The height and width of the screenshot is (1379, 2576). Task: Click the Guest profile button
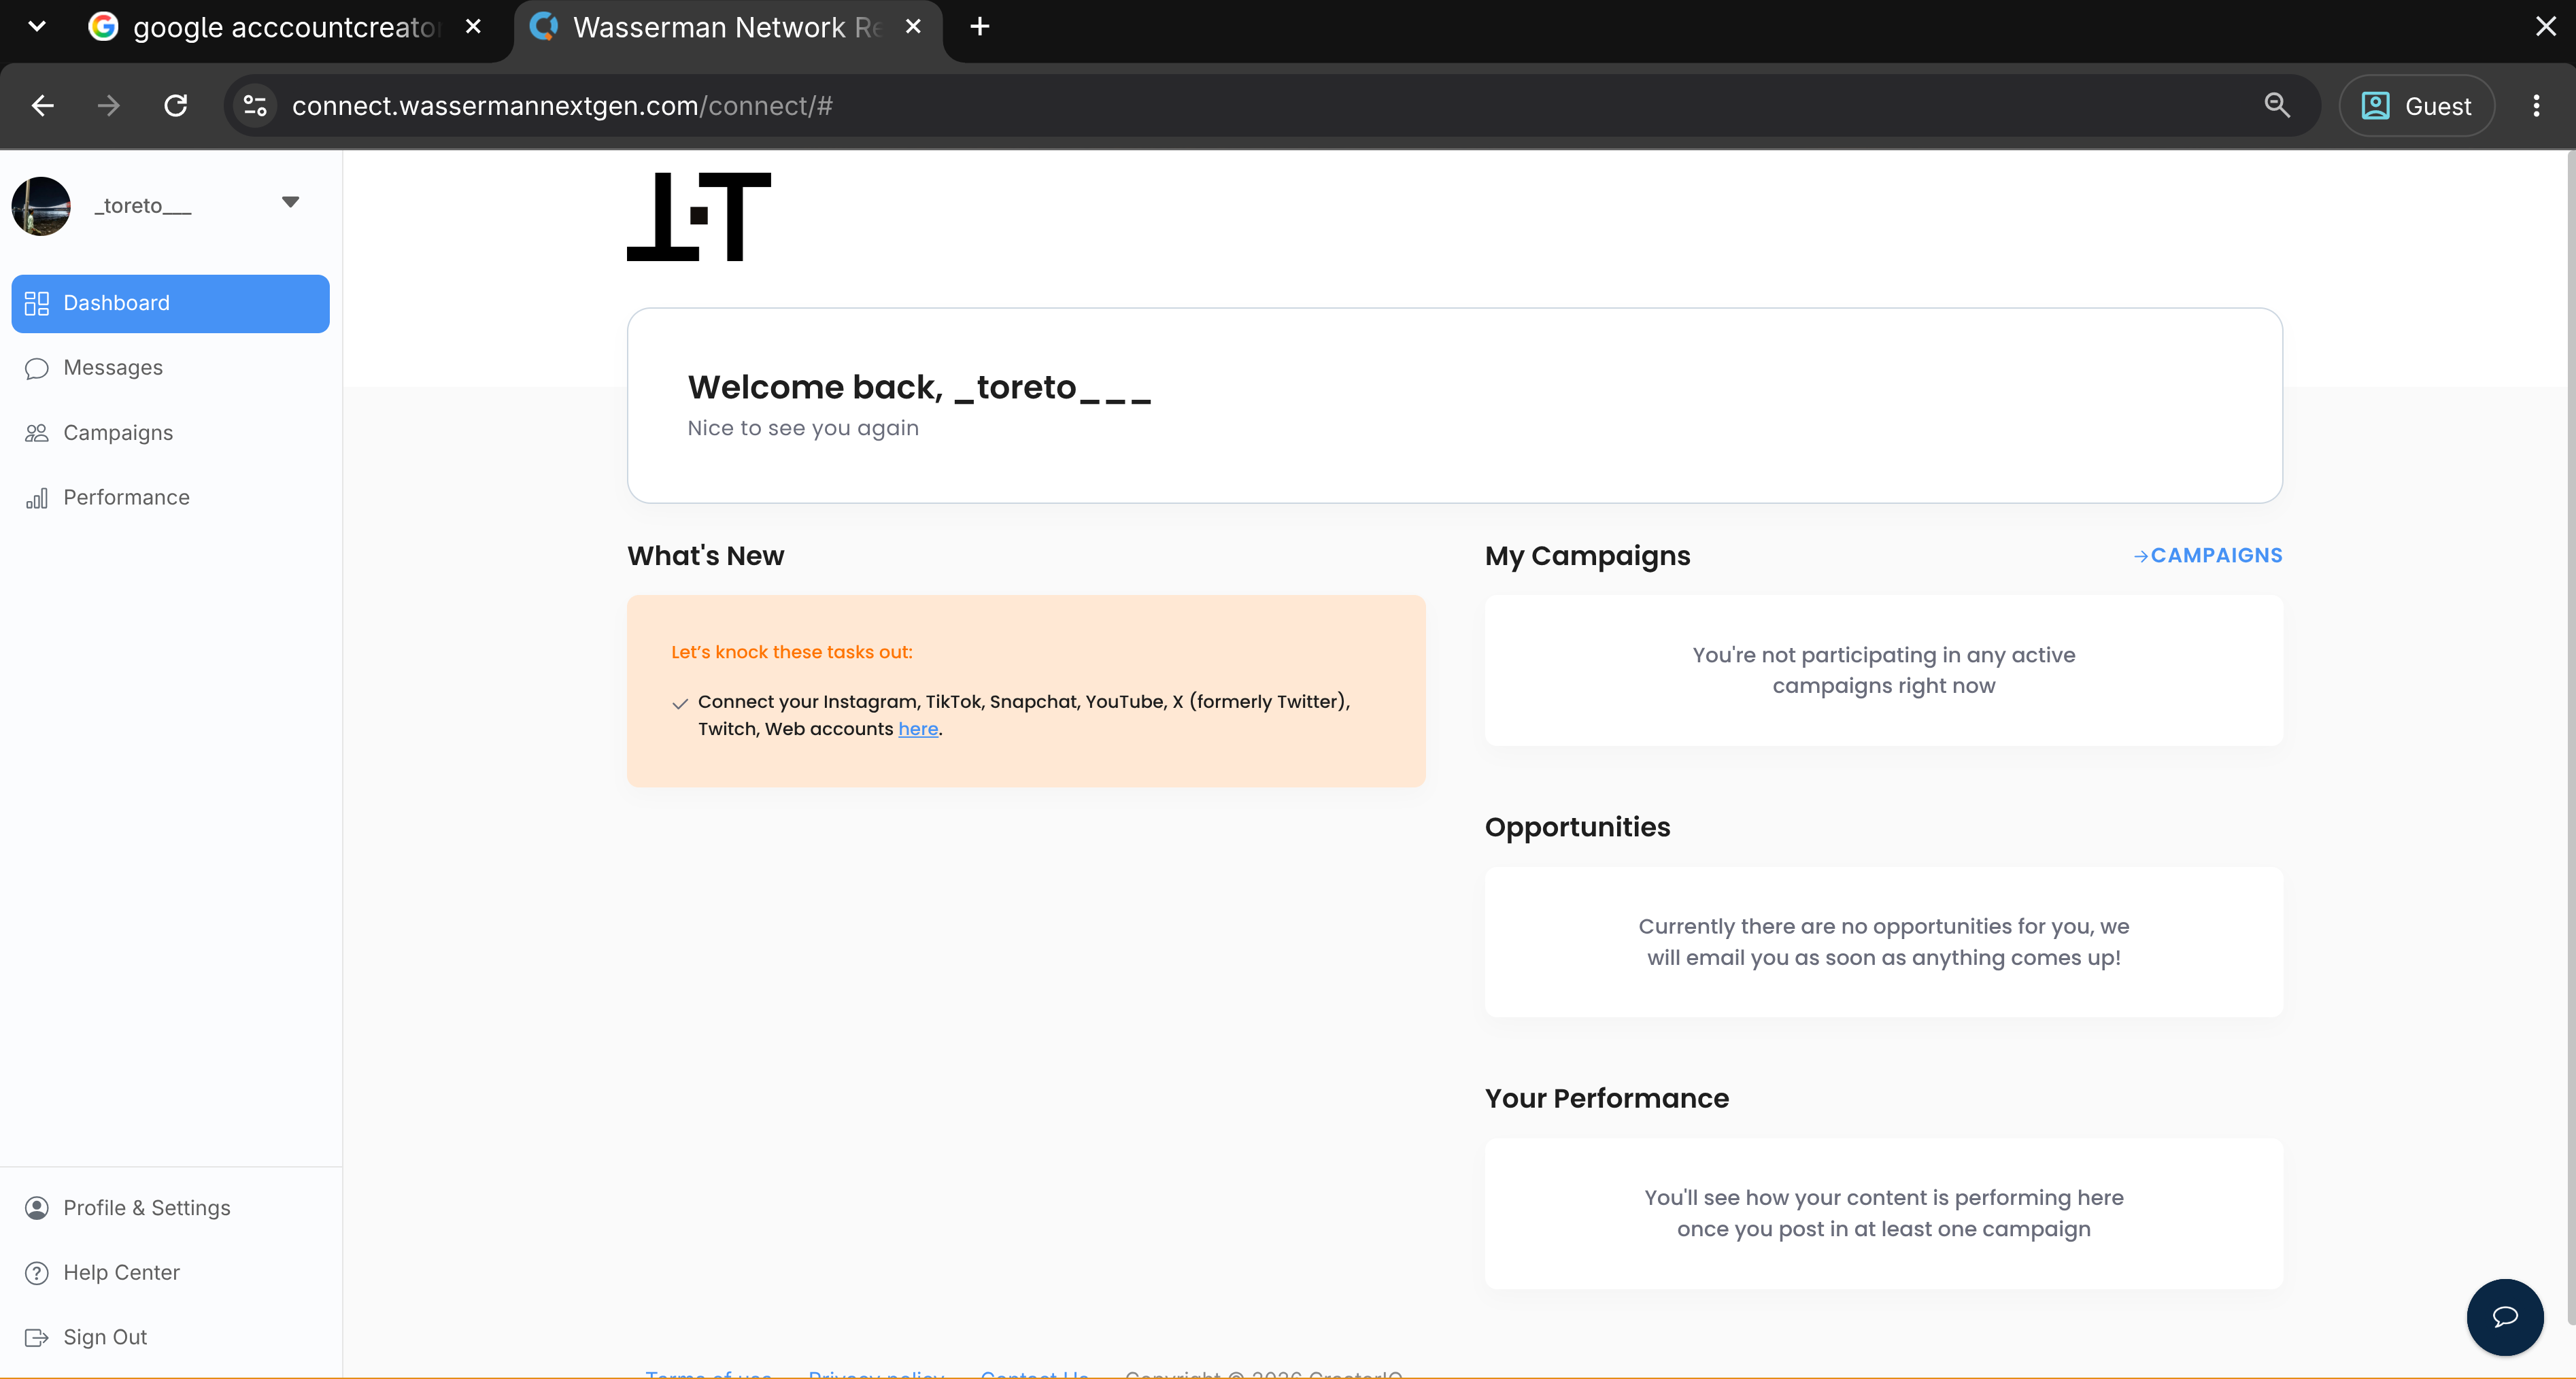[x=2416, y=105]
